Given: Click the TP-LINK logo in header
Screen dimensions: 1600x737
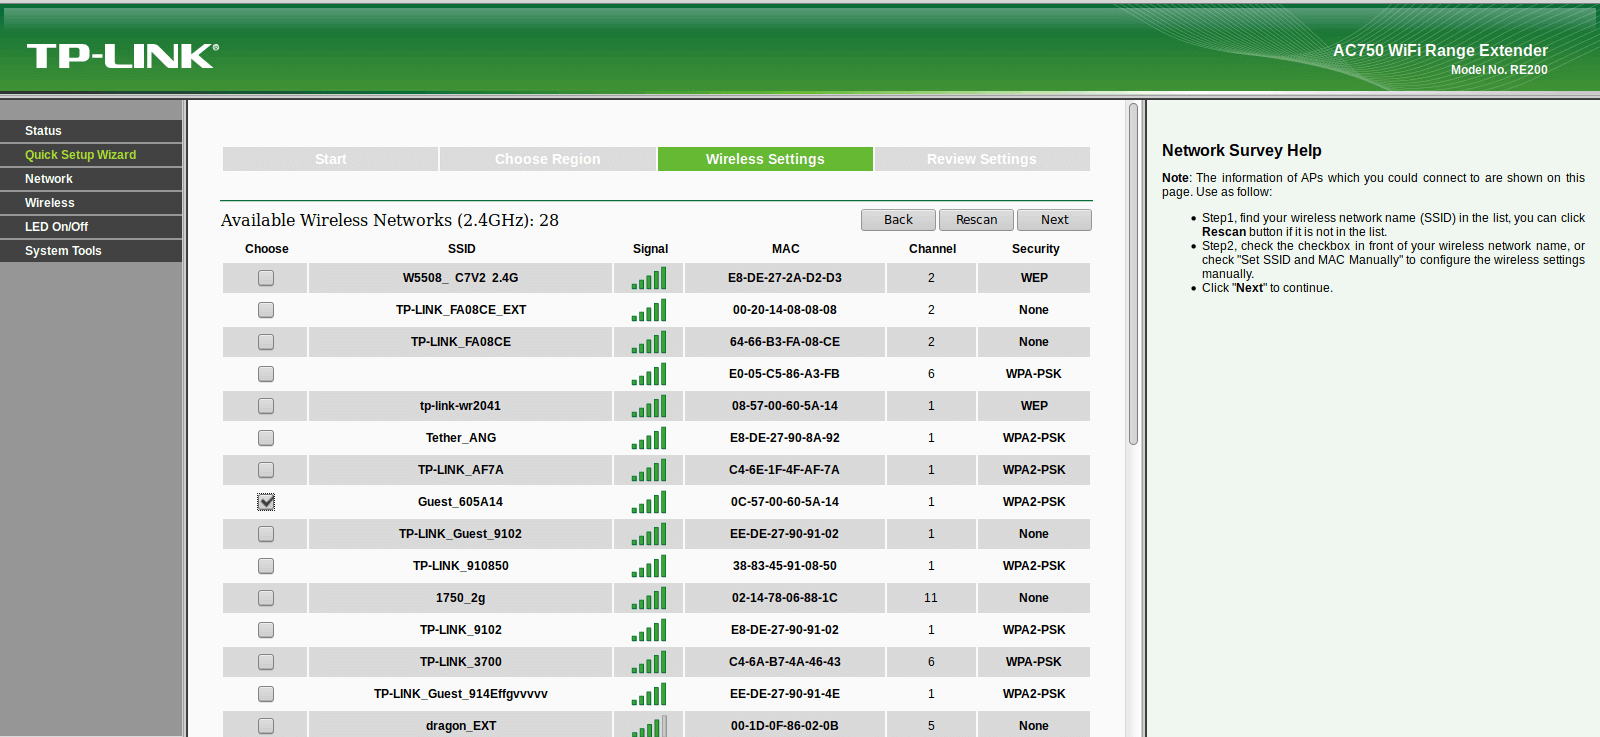Looking at the screenshot, I should point(122,56).
